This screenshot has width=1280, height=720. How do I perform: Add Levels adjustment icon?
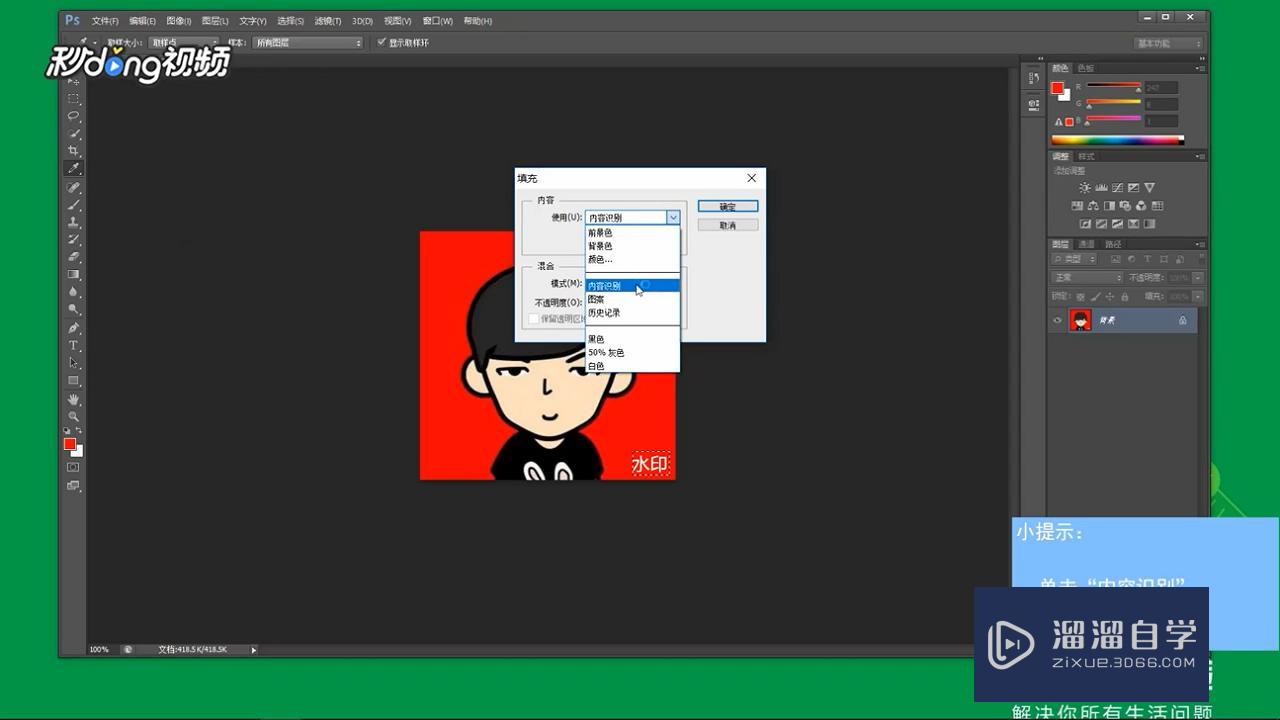(1101, 188)
